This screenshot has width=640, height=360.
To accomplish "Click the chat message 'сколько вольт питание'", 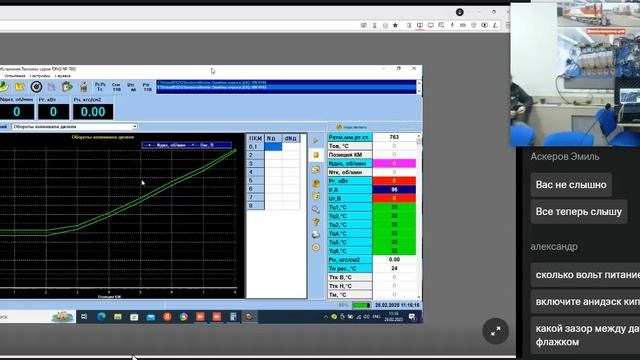I will 585,275.
